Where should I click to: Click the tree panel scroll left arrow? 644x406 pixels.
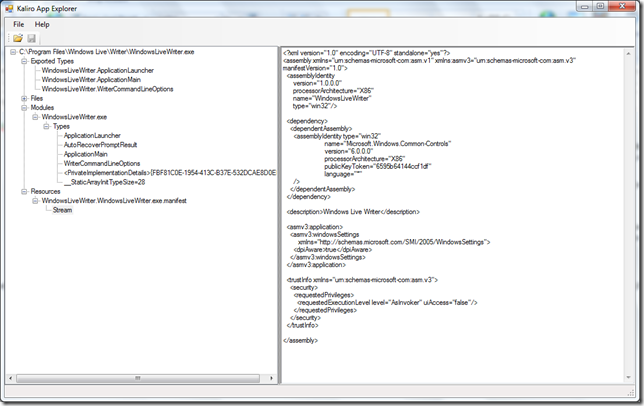click(x=11, y=378)
